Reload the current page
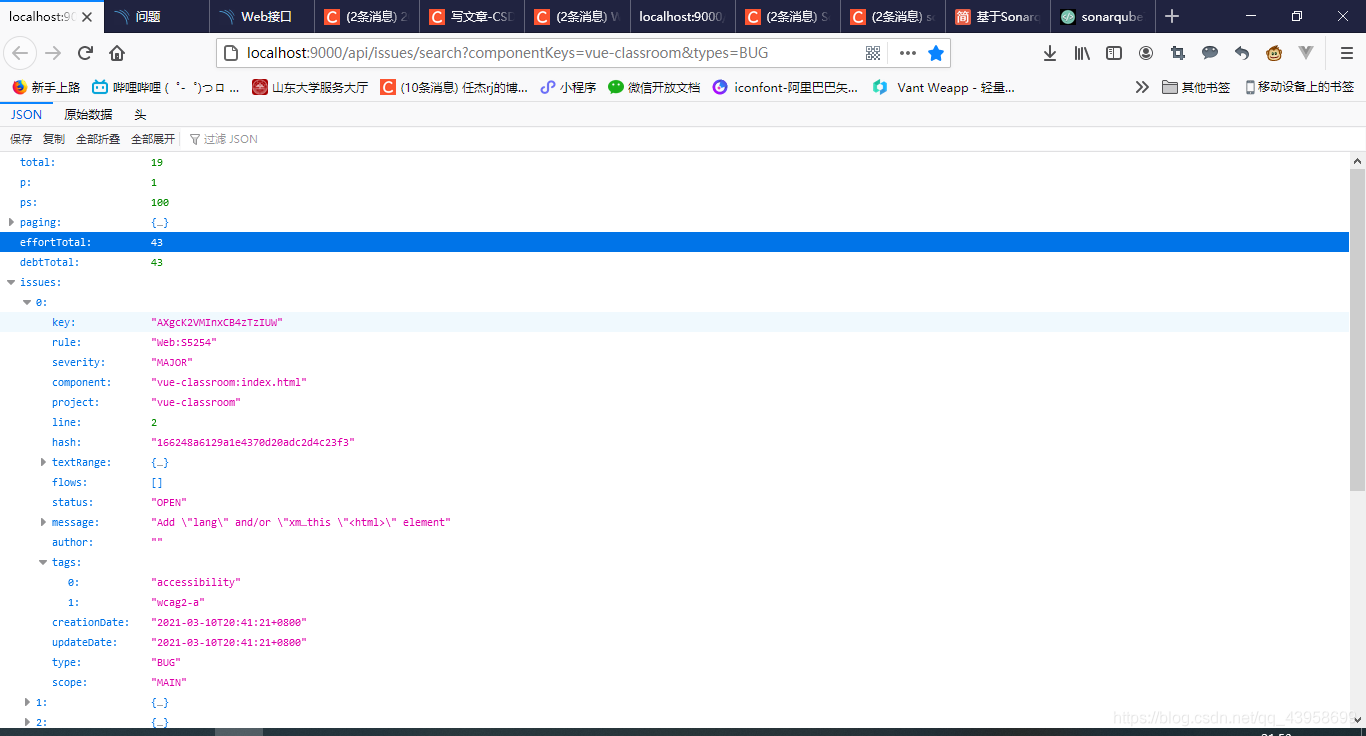The width and height of the screenshot is (1366, 736). tap(85, 53)
